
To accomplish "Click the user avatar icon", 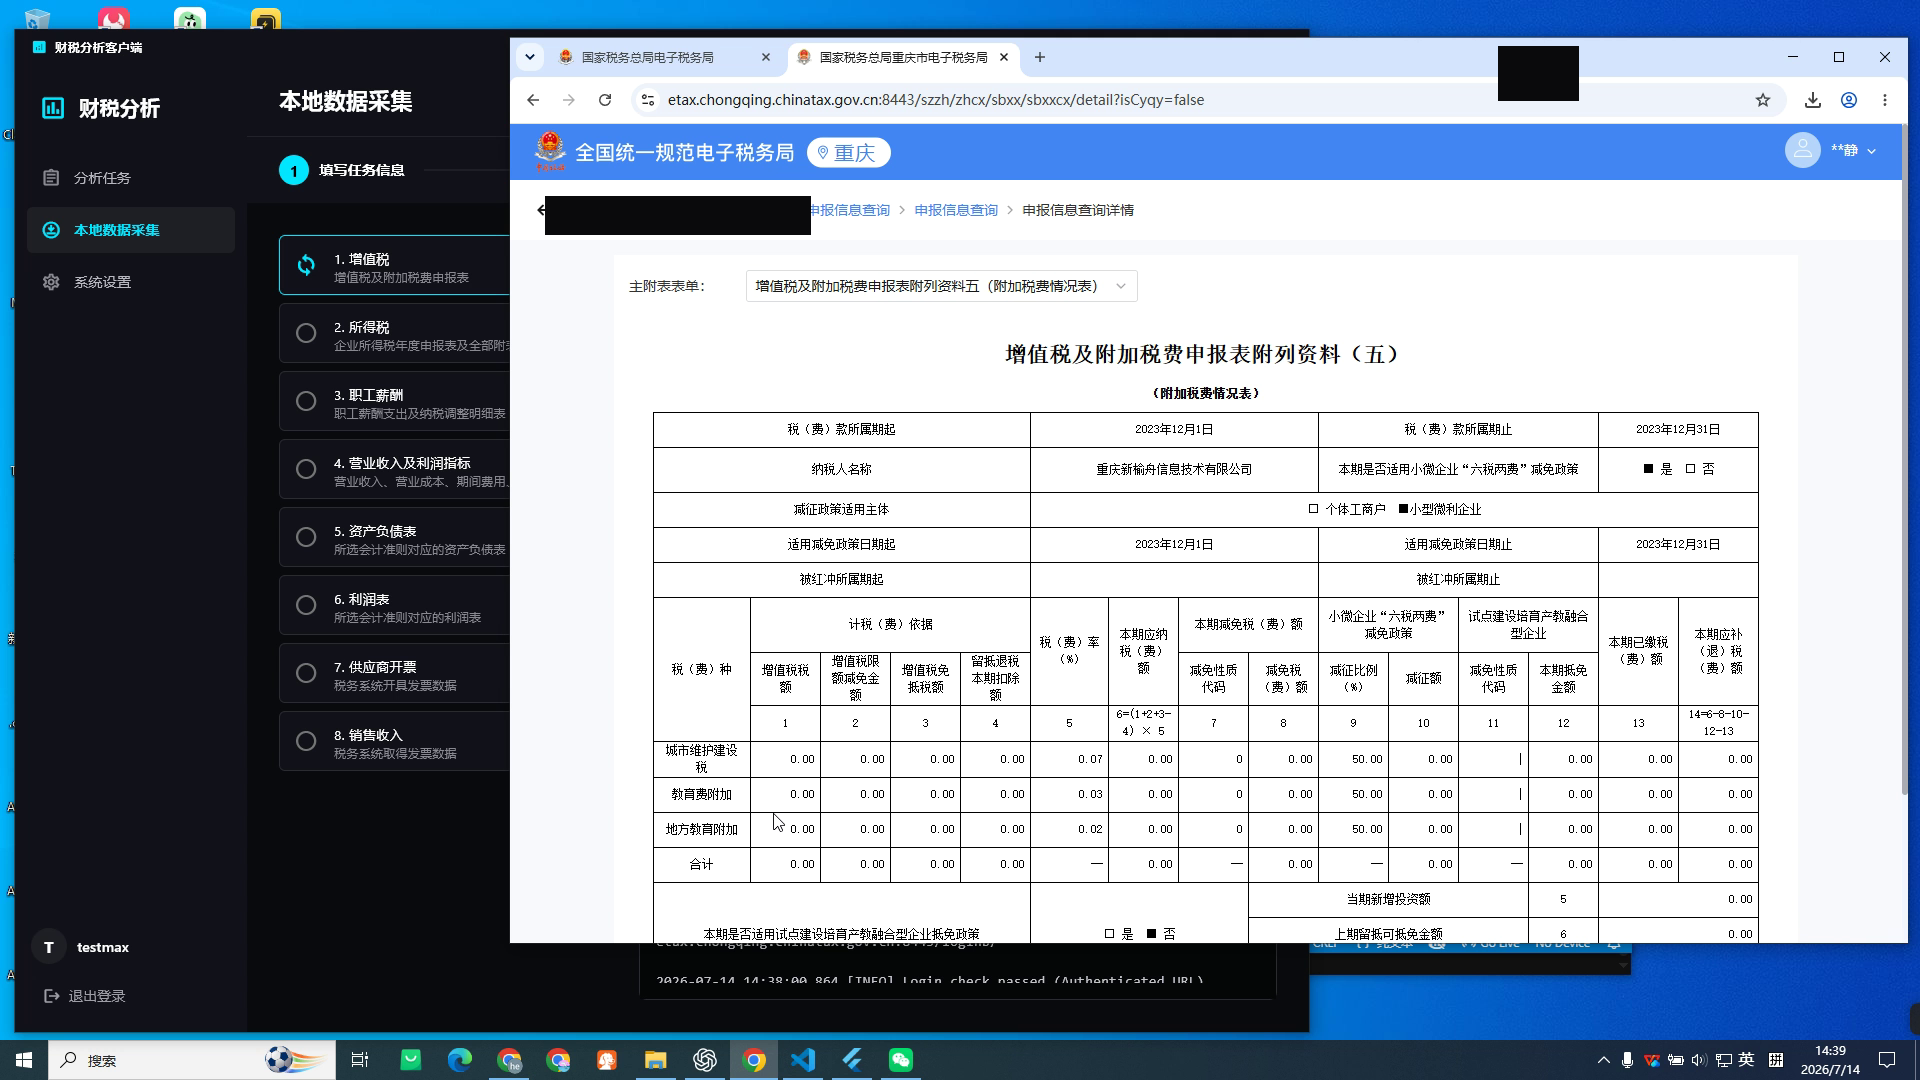I will coord(1802,151).
